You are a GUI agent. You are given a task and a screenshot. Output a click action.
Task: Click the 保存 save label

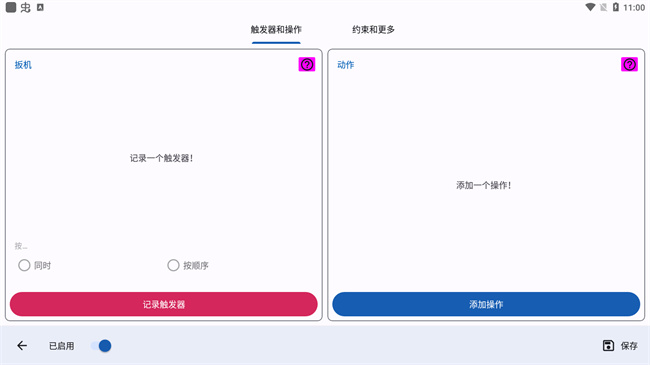point(629,346)
